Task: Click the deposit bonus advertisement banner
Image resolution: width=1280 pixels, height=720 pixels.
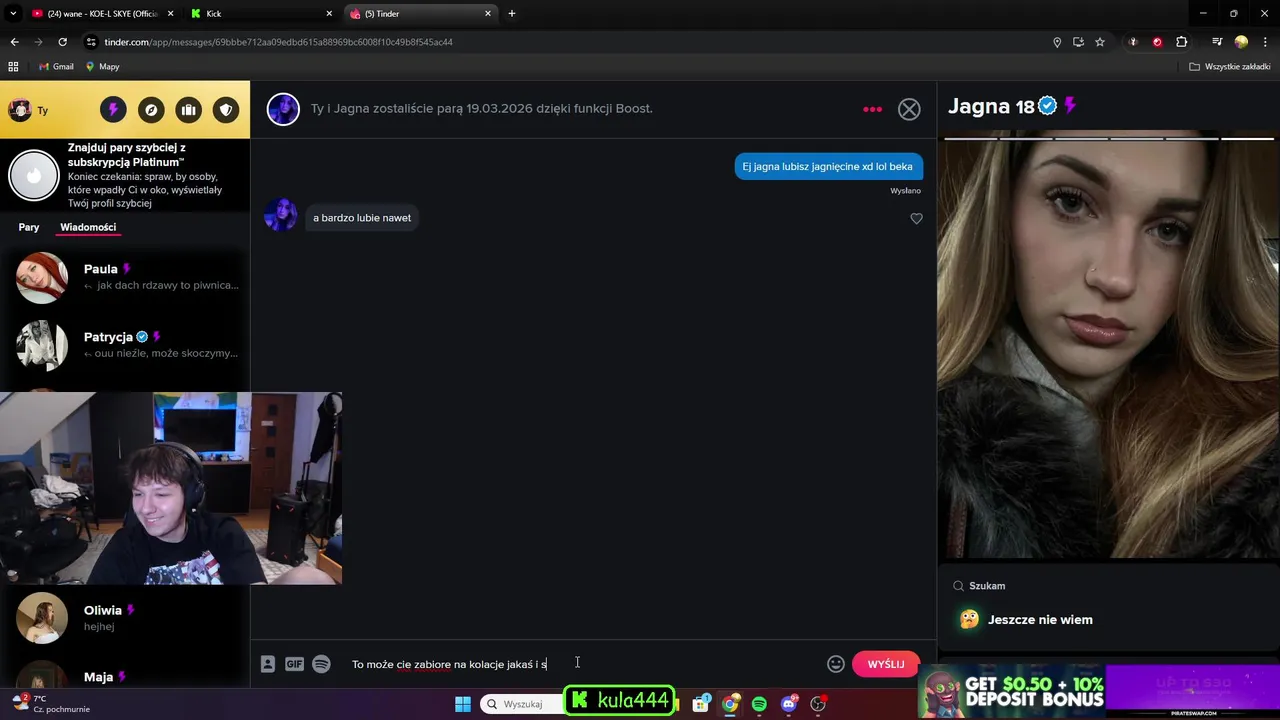Action: pos(1098,692)
